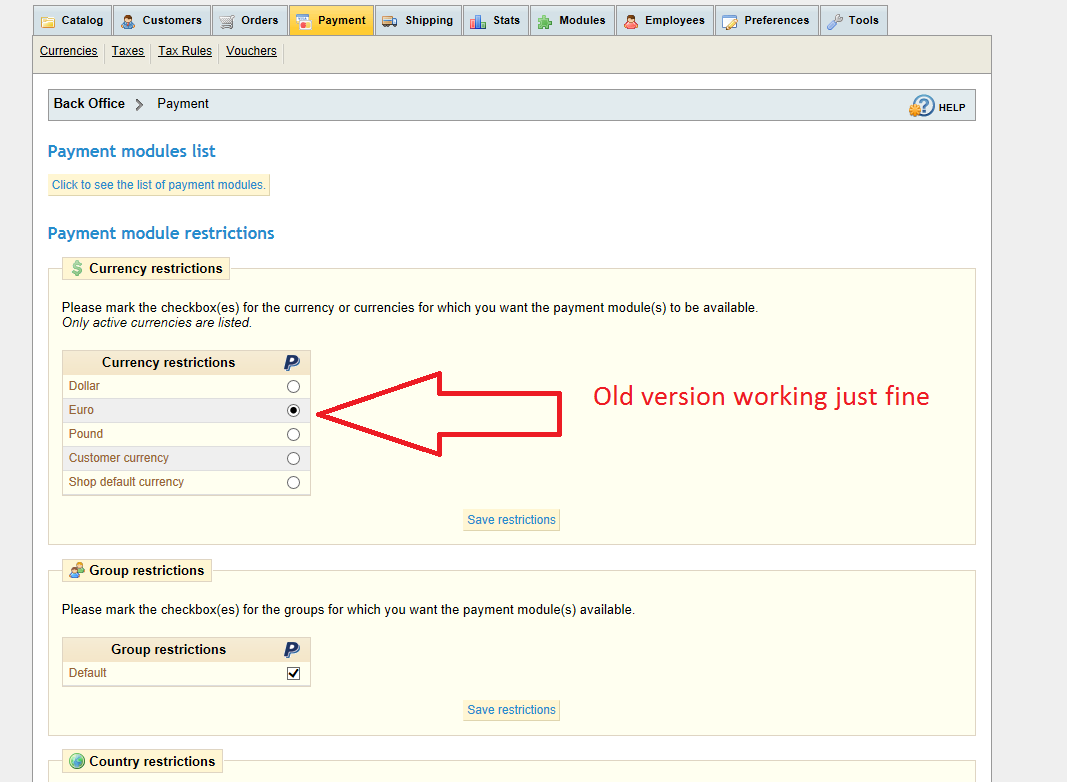Switch to the Preferences tab

pos(766,20)
